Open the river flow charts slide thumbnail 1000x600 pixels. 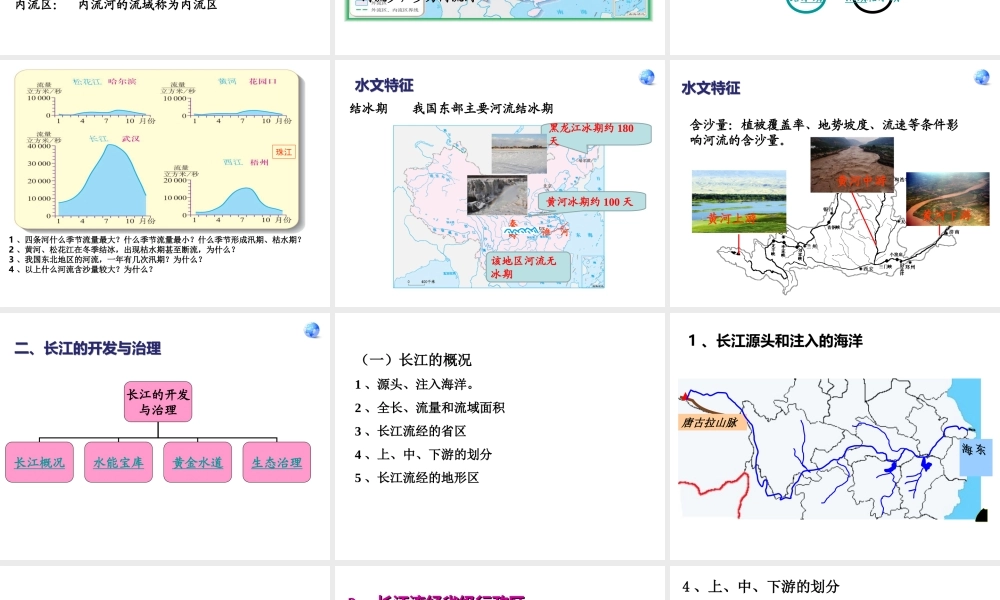tap(165, 184)
